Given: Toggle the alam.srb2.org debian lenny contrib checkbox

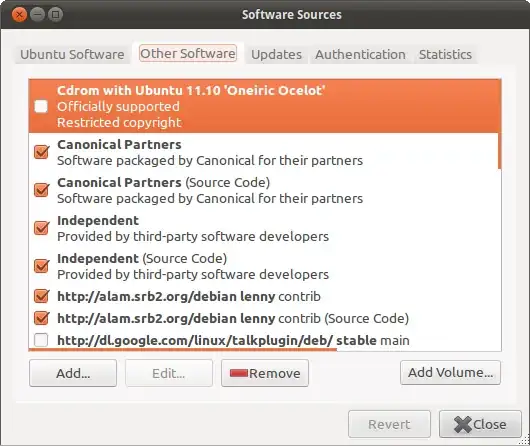Looking at the screenshot, I should click(41, 296).
